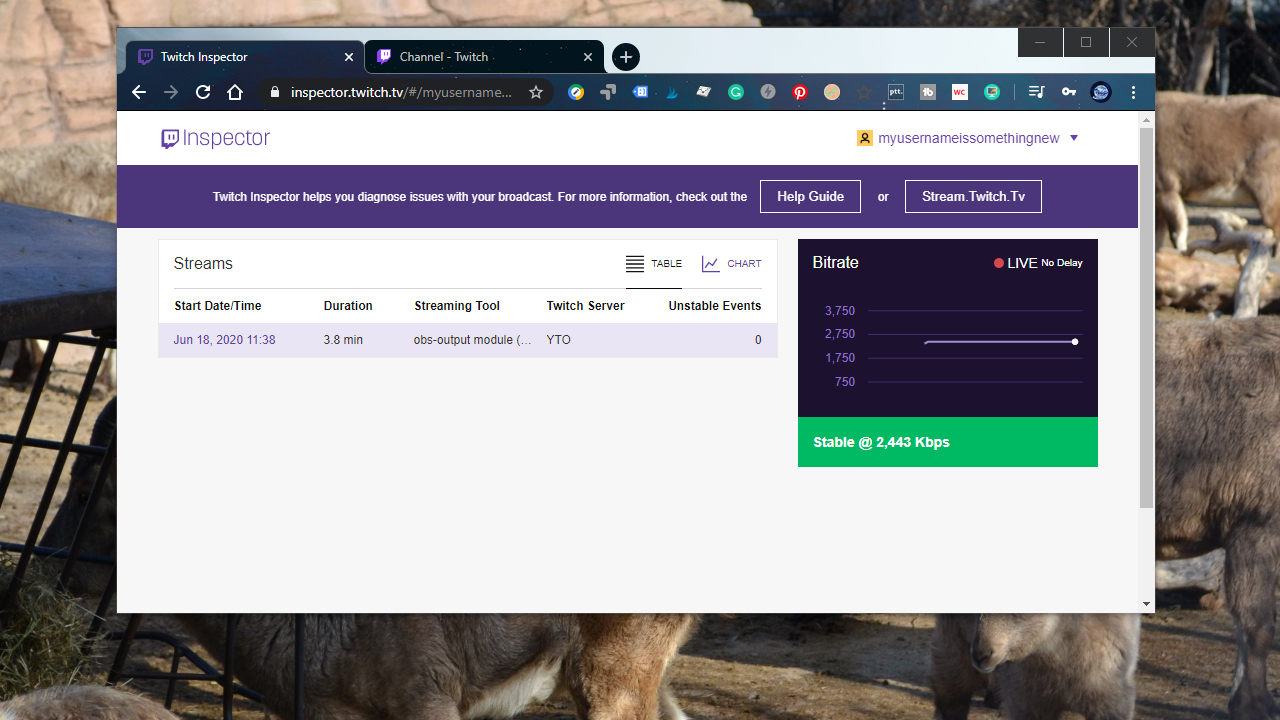Click the compass-style extension icon
Screen dimensions: 1280x720
(576, 92)
